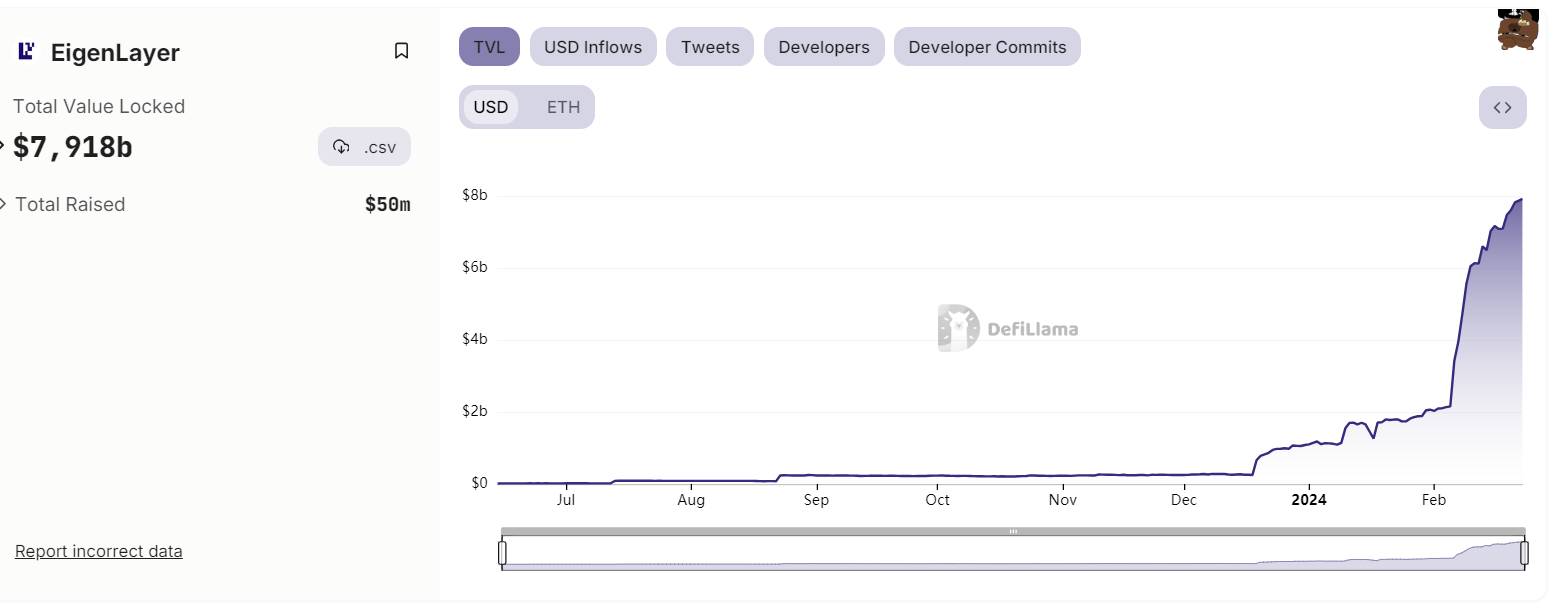This screenshot has width=1553, height=611.
Task: Click the $2b y-axis label
Action: pyautogui.click(x=474, y=411)
